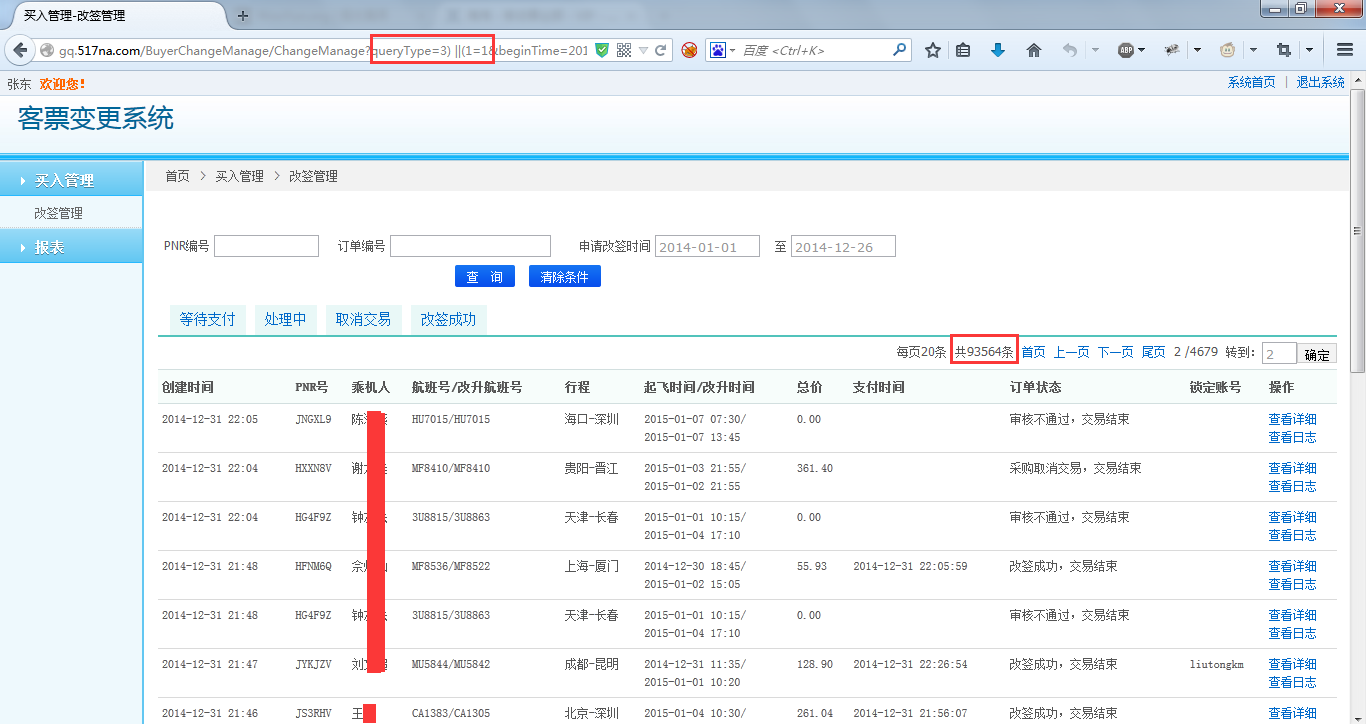This screenshot has height=724, width=1366.
Task: Click the Baidu paw search engine icon
Action: click(x=717, y=50)
